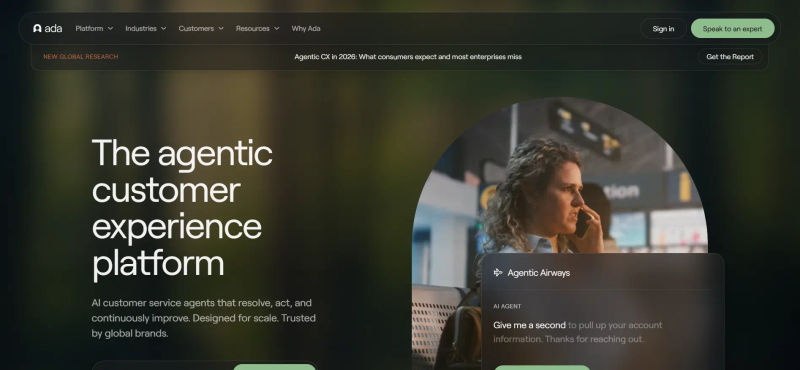Click the Ada logo

click(47, 29)
